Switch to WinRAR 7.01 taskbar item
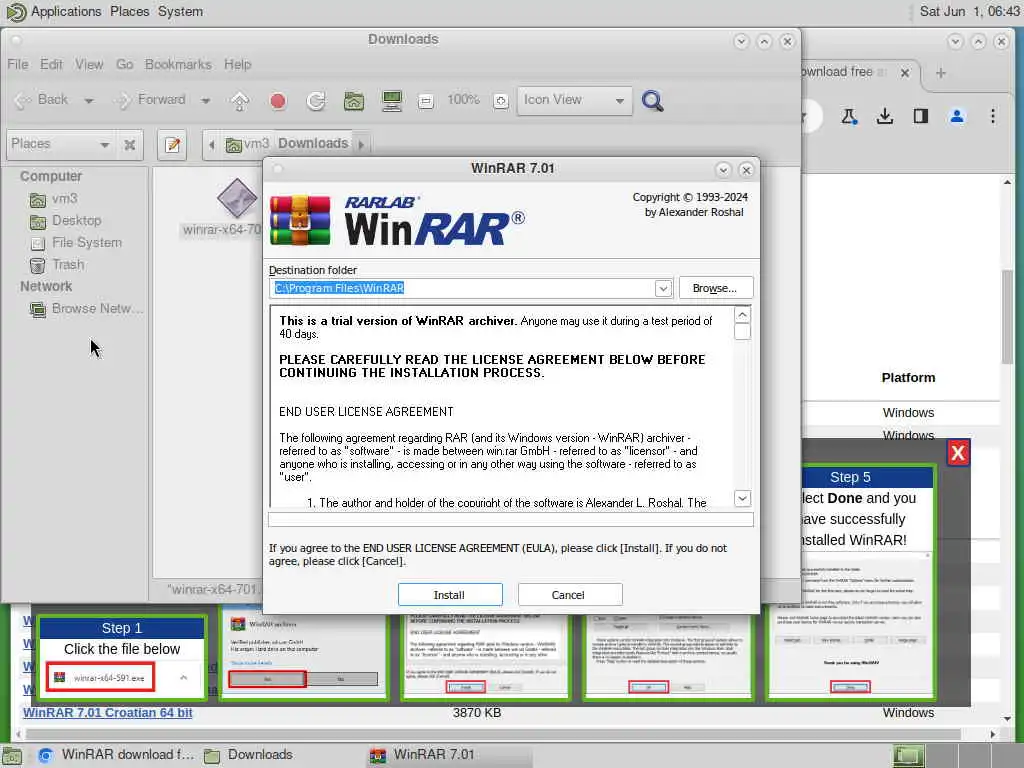 (x=449, y=755)
